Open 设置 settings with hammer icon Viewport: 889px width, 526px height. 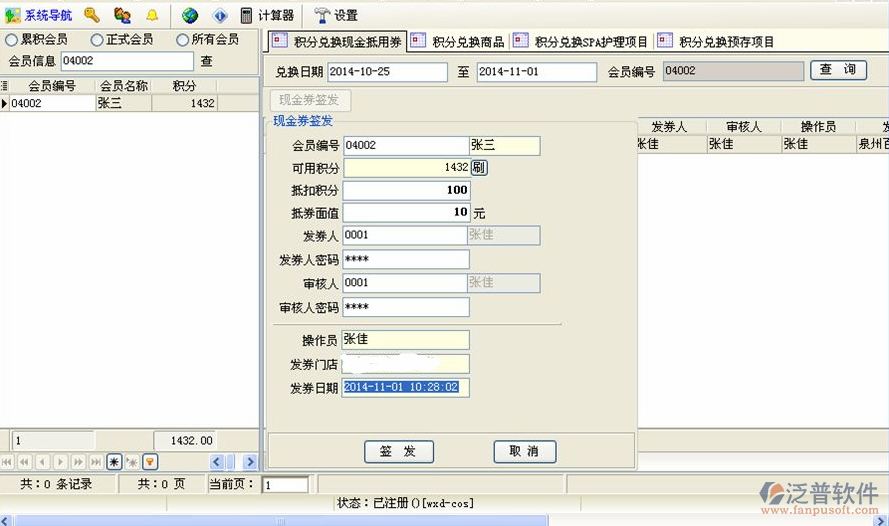pos(336,15)
